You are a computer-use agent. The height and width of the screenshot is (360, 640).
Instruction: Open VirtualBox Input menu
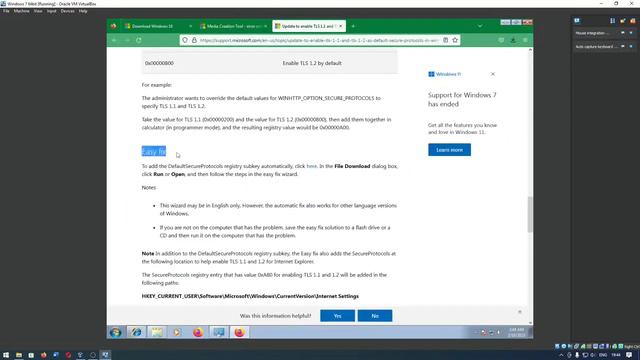51,11
